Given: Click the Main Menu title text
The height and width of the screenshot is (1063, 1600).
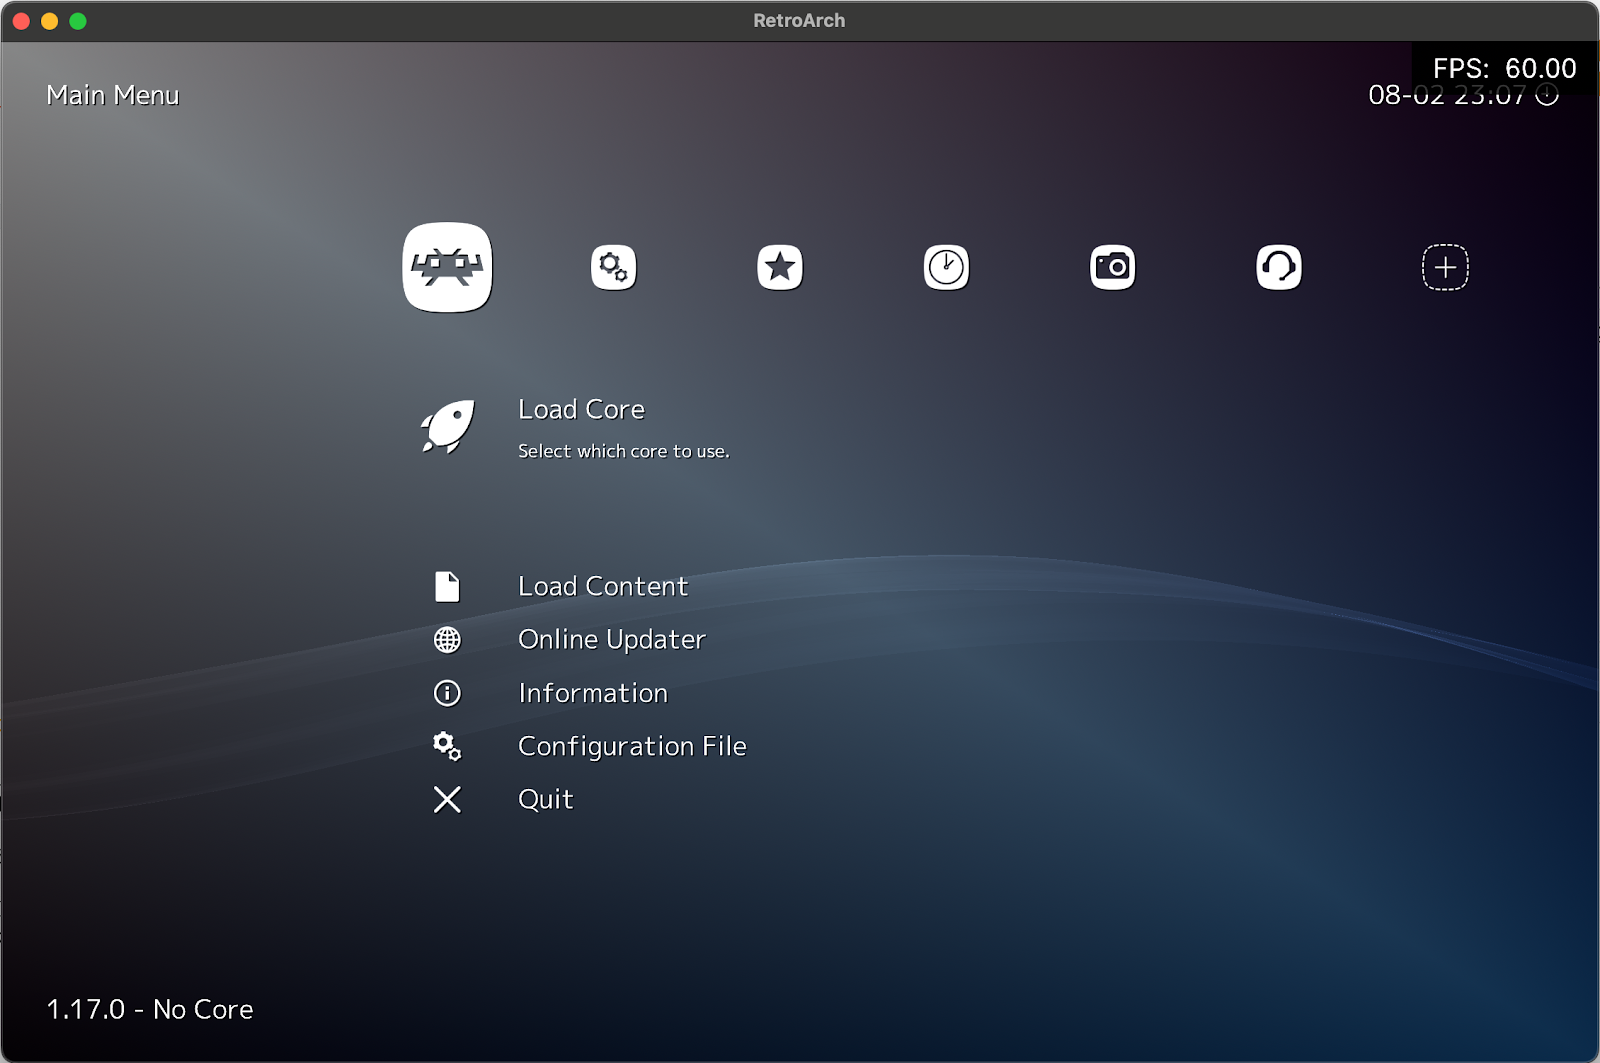Looking at the screenshot, I should [113, 95].
